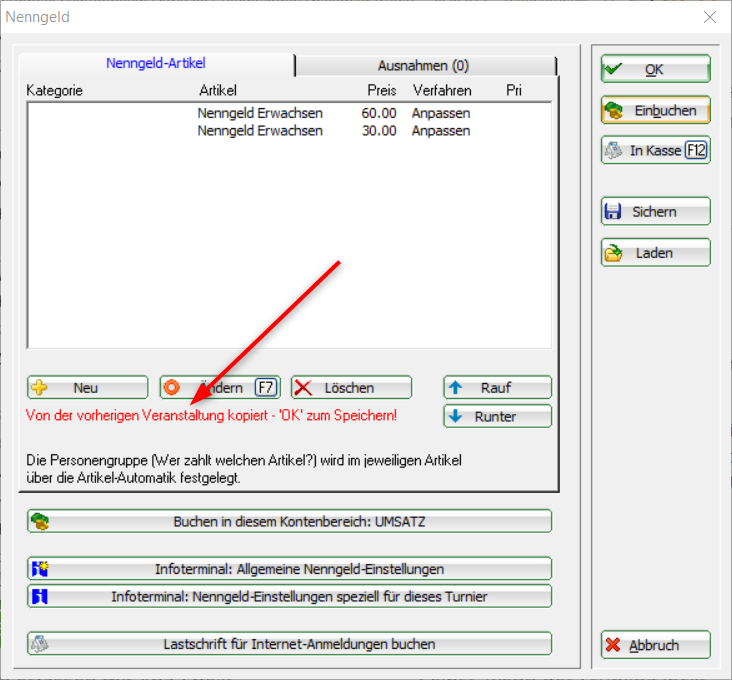Click the Preis column header
732x680 pixels.
tap(382, 90)
